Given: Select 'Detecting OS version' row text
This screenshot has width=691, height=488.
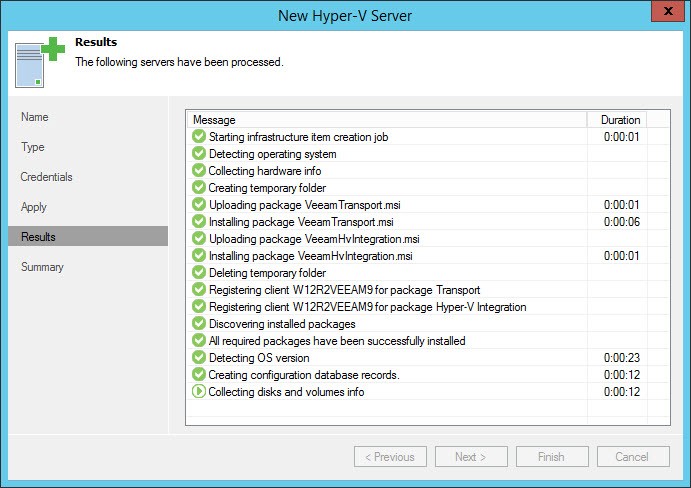Looking at the screenshot, I should [259, 358].
